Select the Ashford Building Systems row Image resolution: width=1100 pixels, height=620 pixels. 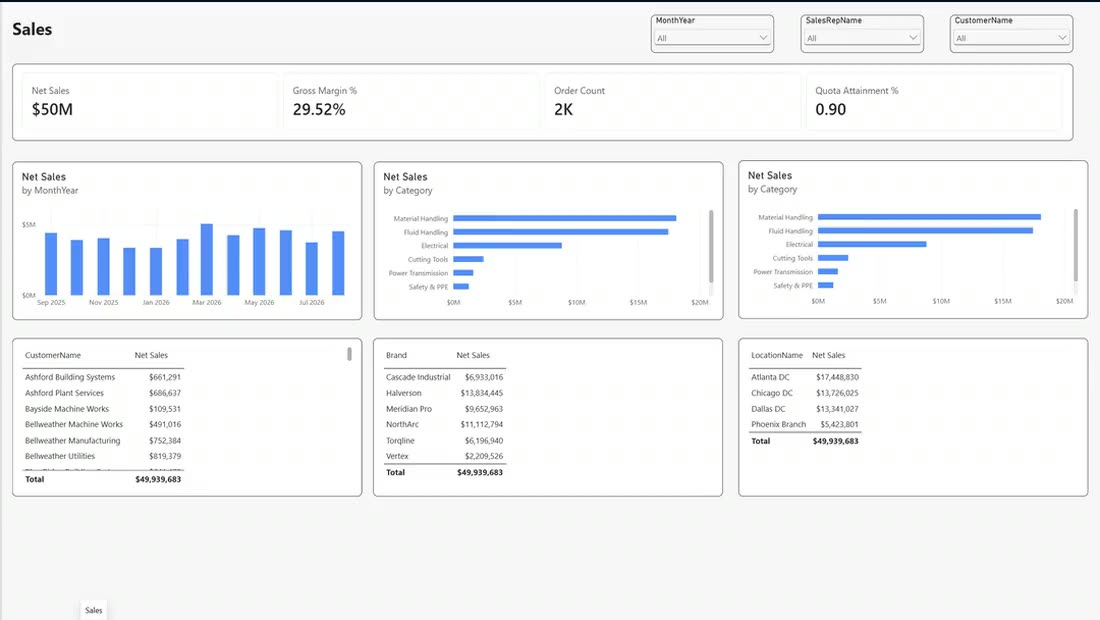tap(103, 377)
